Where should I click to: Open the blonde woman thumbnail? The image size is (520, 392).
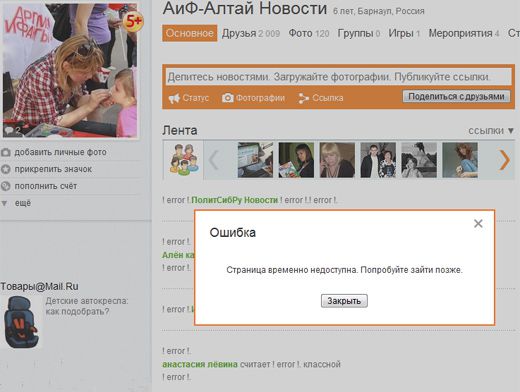(337, 160)
